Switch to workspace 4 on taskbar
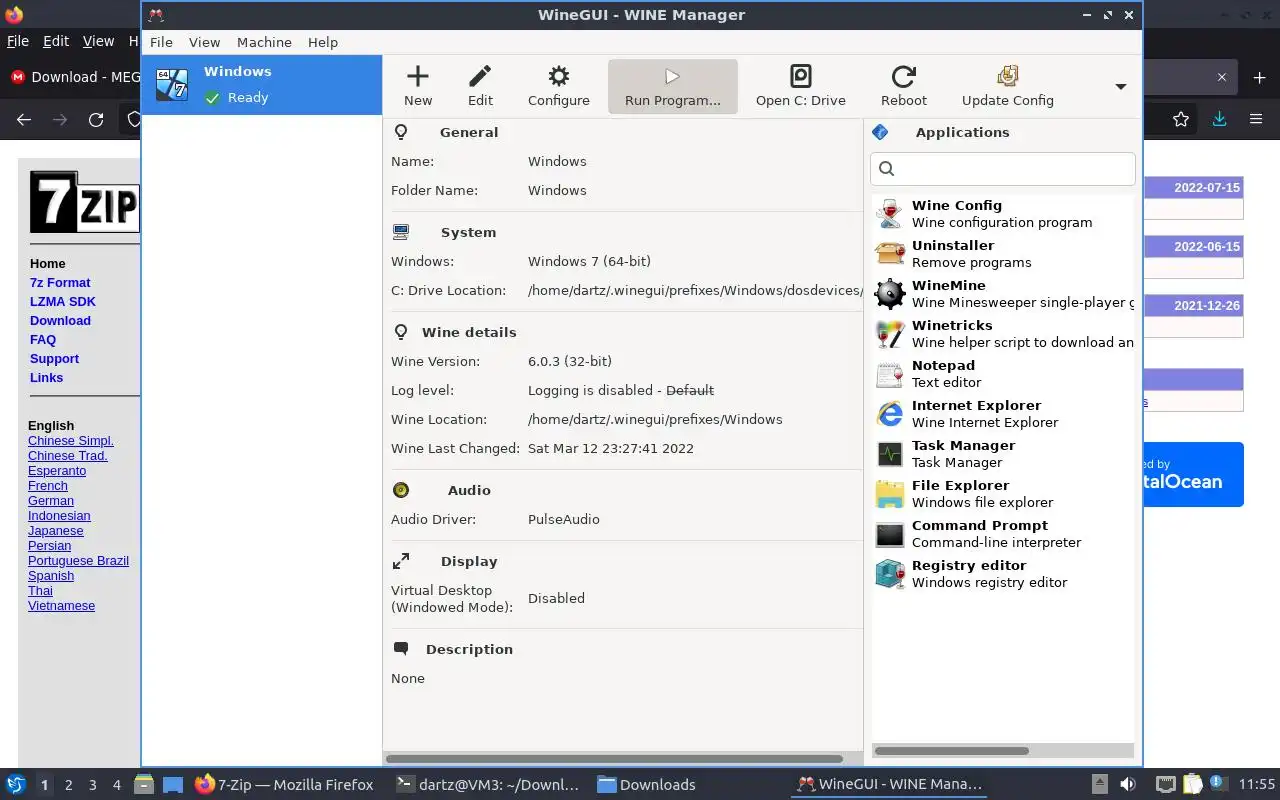This screenshot has width=1280, height=800. pos(116,785)
